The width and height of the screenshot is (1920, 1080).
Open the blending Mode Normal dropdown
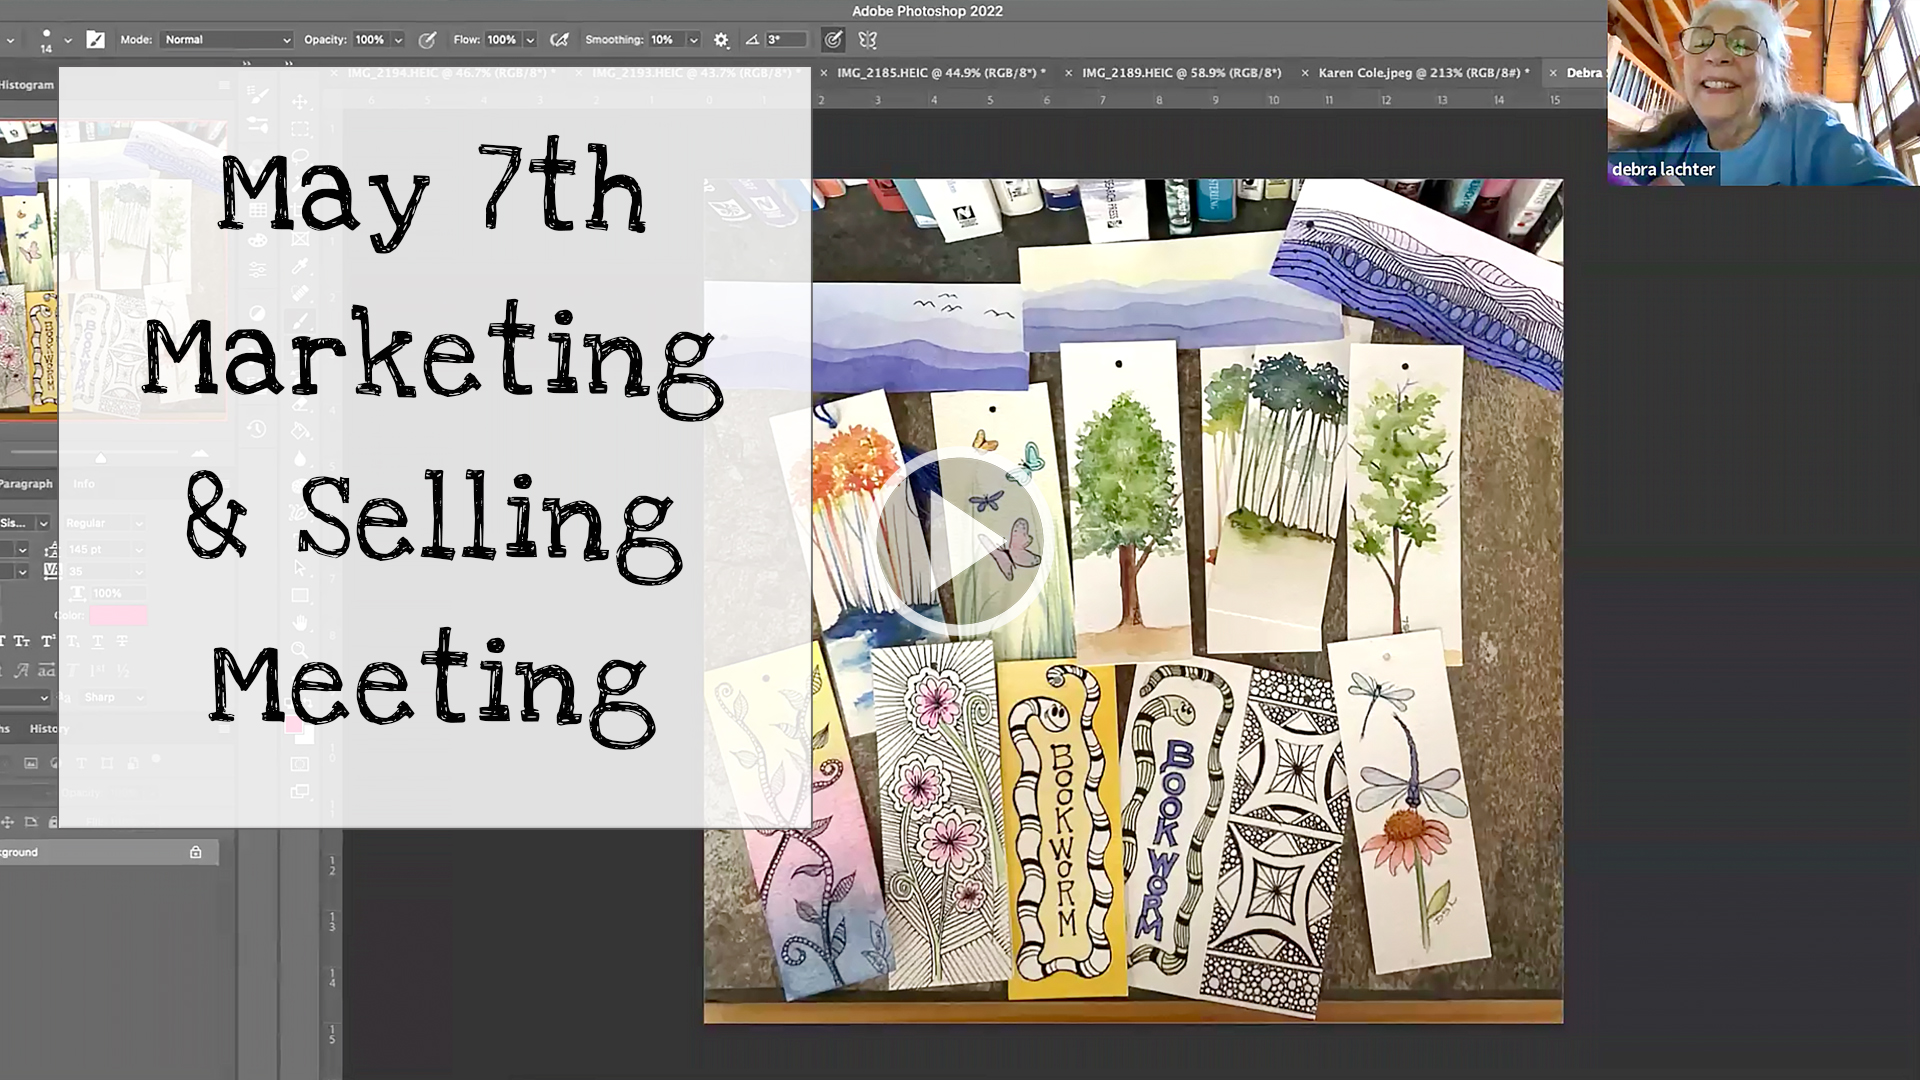point(227,40)
